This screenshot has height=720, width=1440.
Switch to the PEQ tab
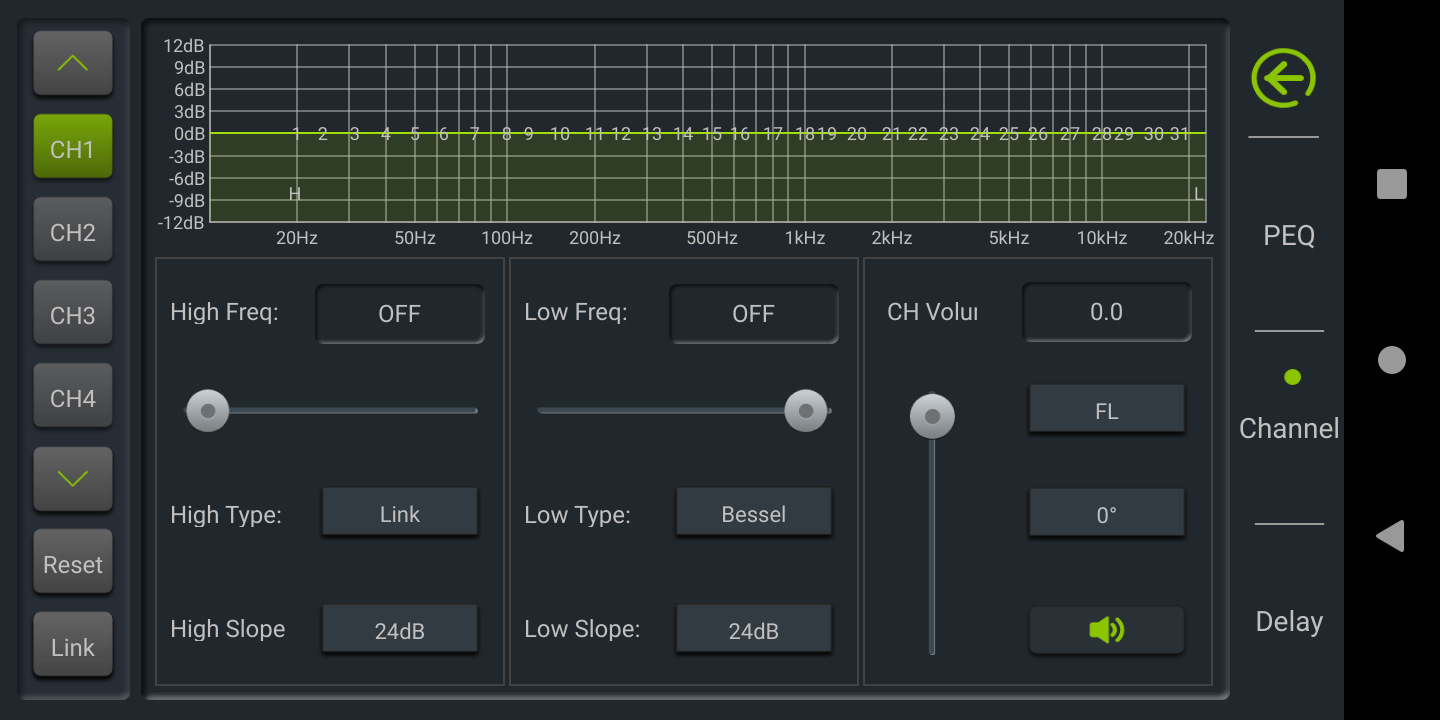coord(1289,236)
